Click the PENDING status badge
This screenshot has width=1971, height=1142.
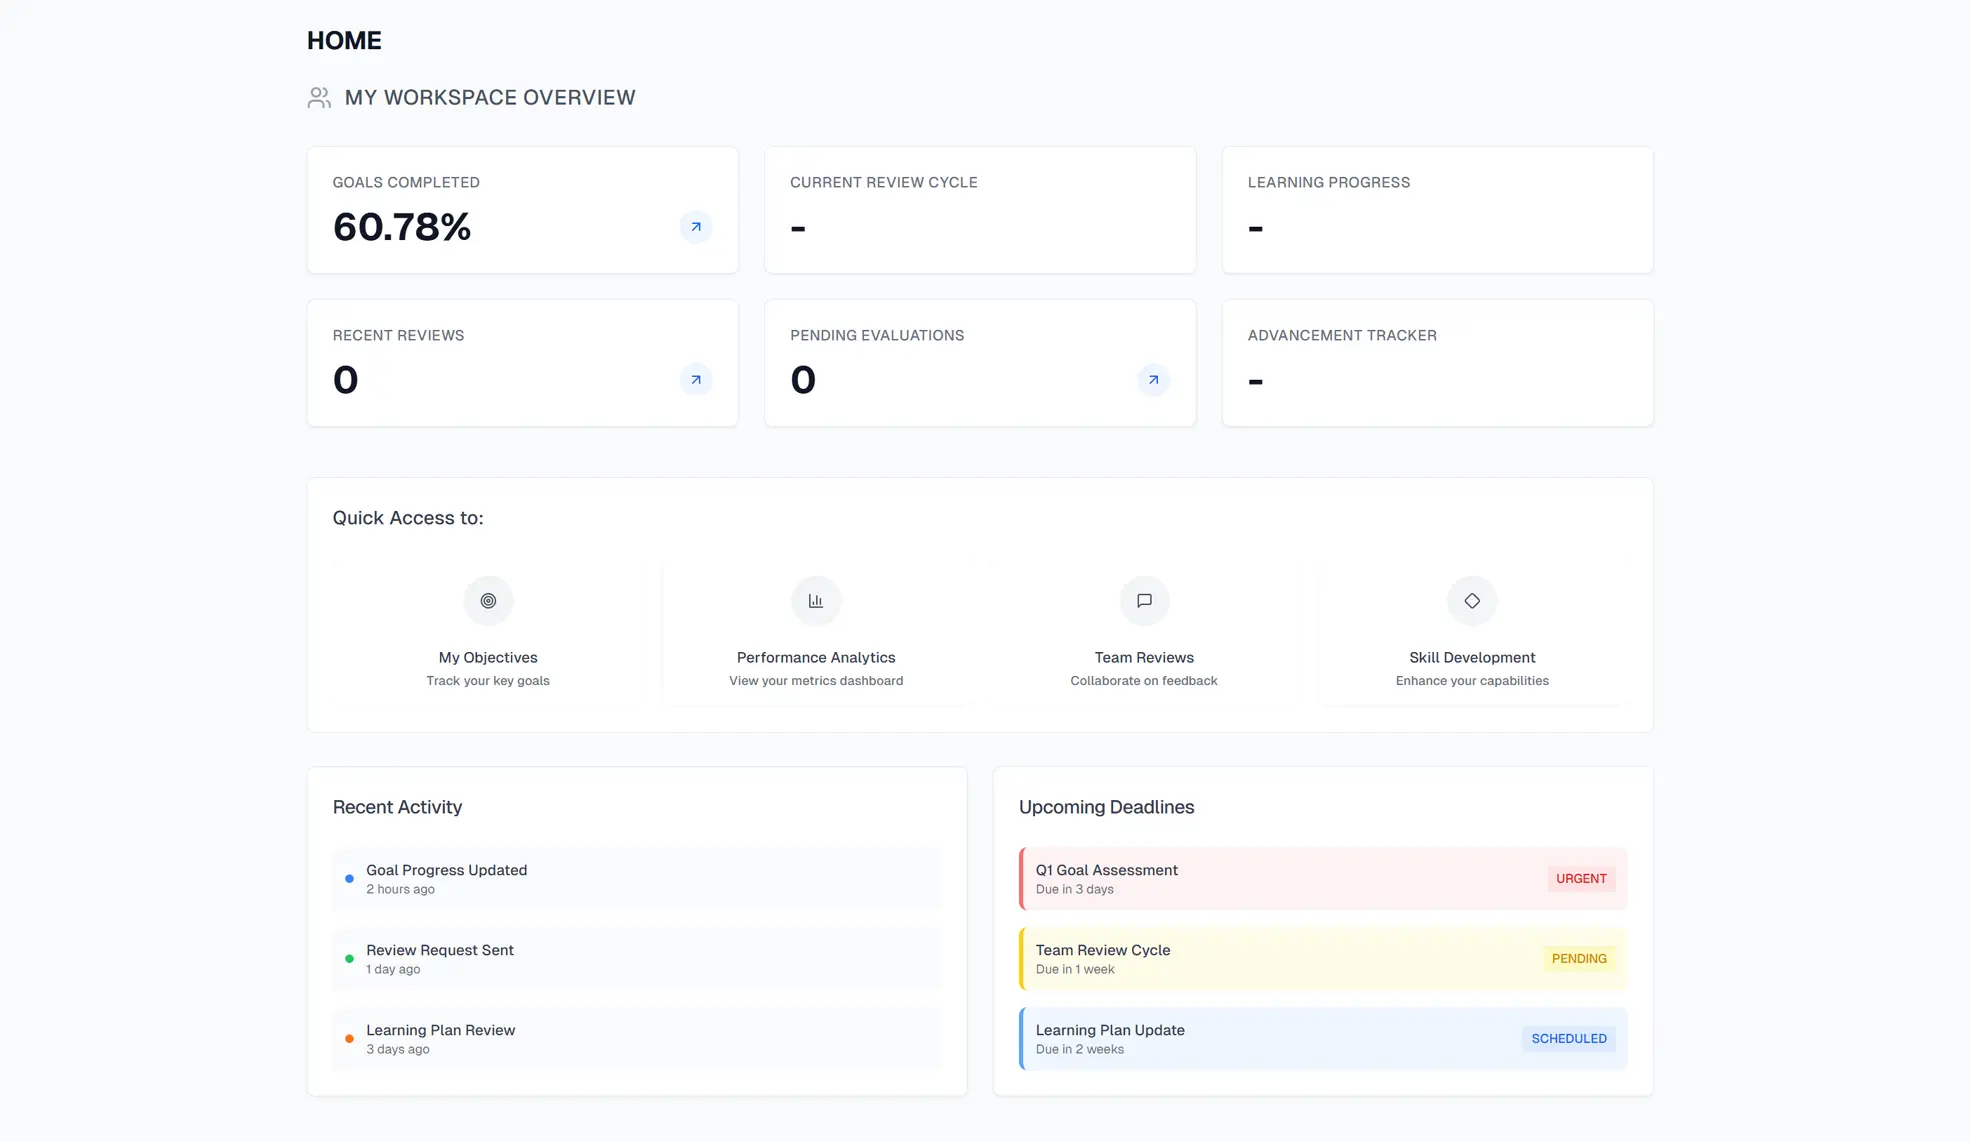click(x=1578, y=959)
